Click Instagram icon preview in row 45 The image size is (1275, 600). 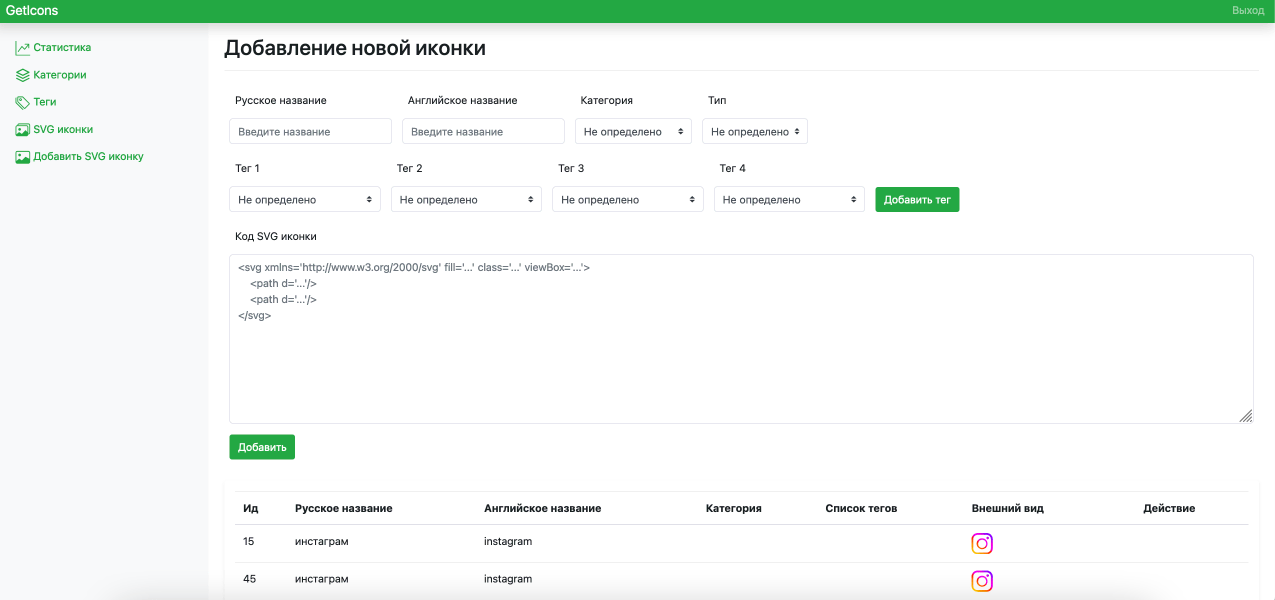[982, 581]
